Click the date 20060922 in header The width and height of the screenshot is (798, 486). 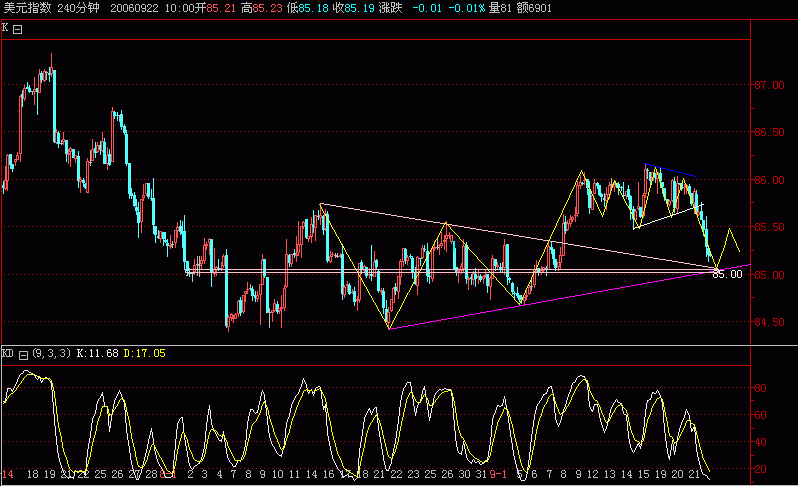[134, 8]
